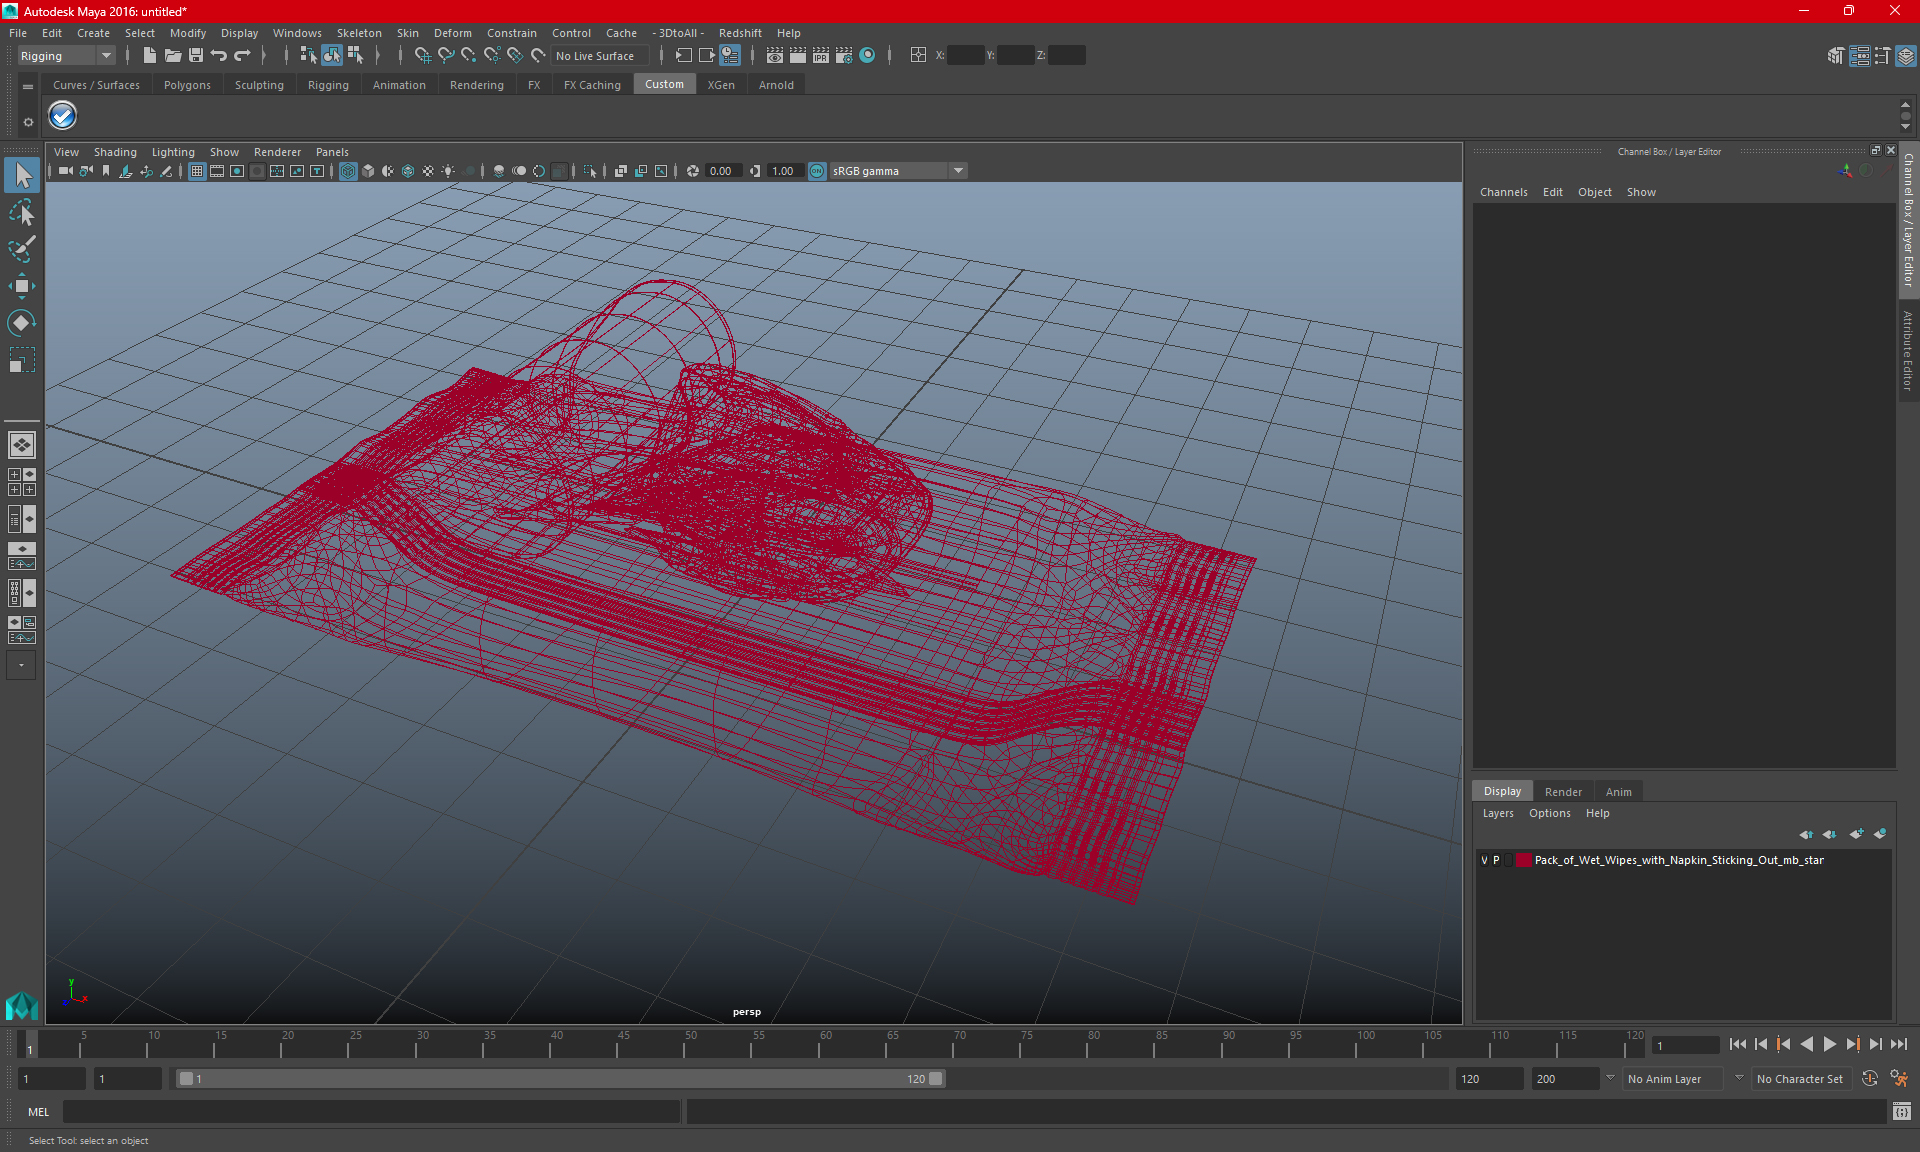1920x1152 pixels.
Task: Toggle the color management CM button
Action: pyautogui.click(x=817, y=171)
